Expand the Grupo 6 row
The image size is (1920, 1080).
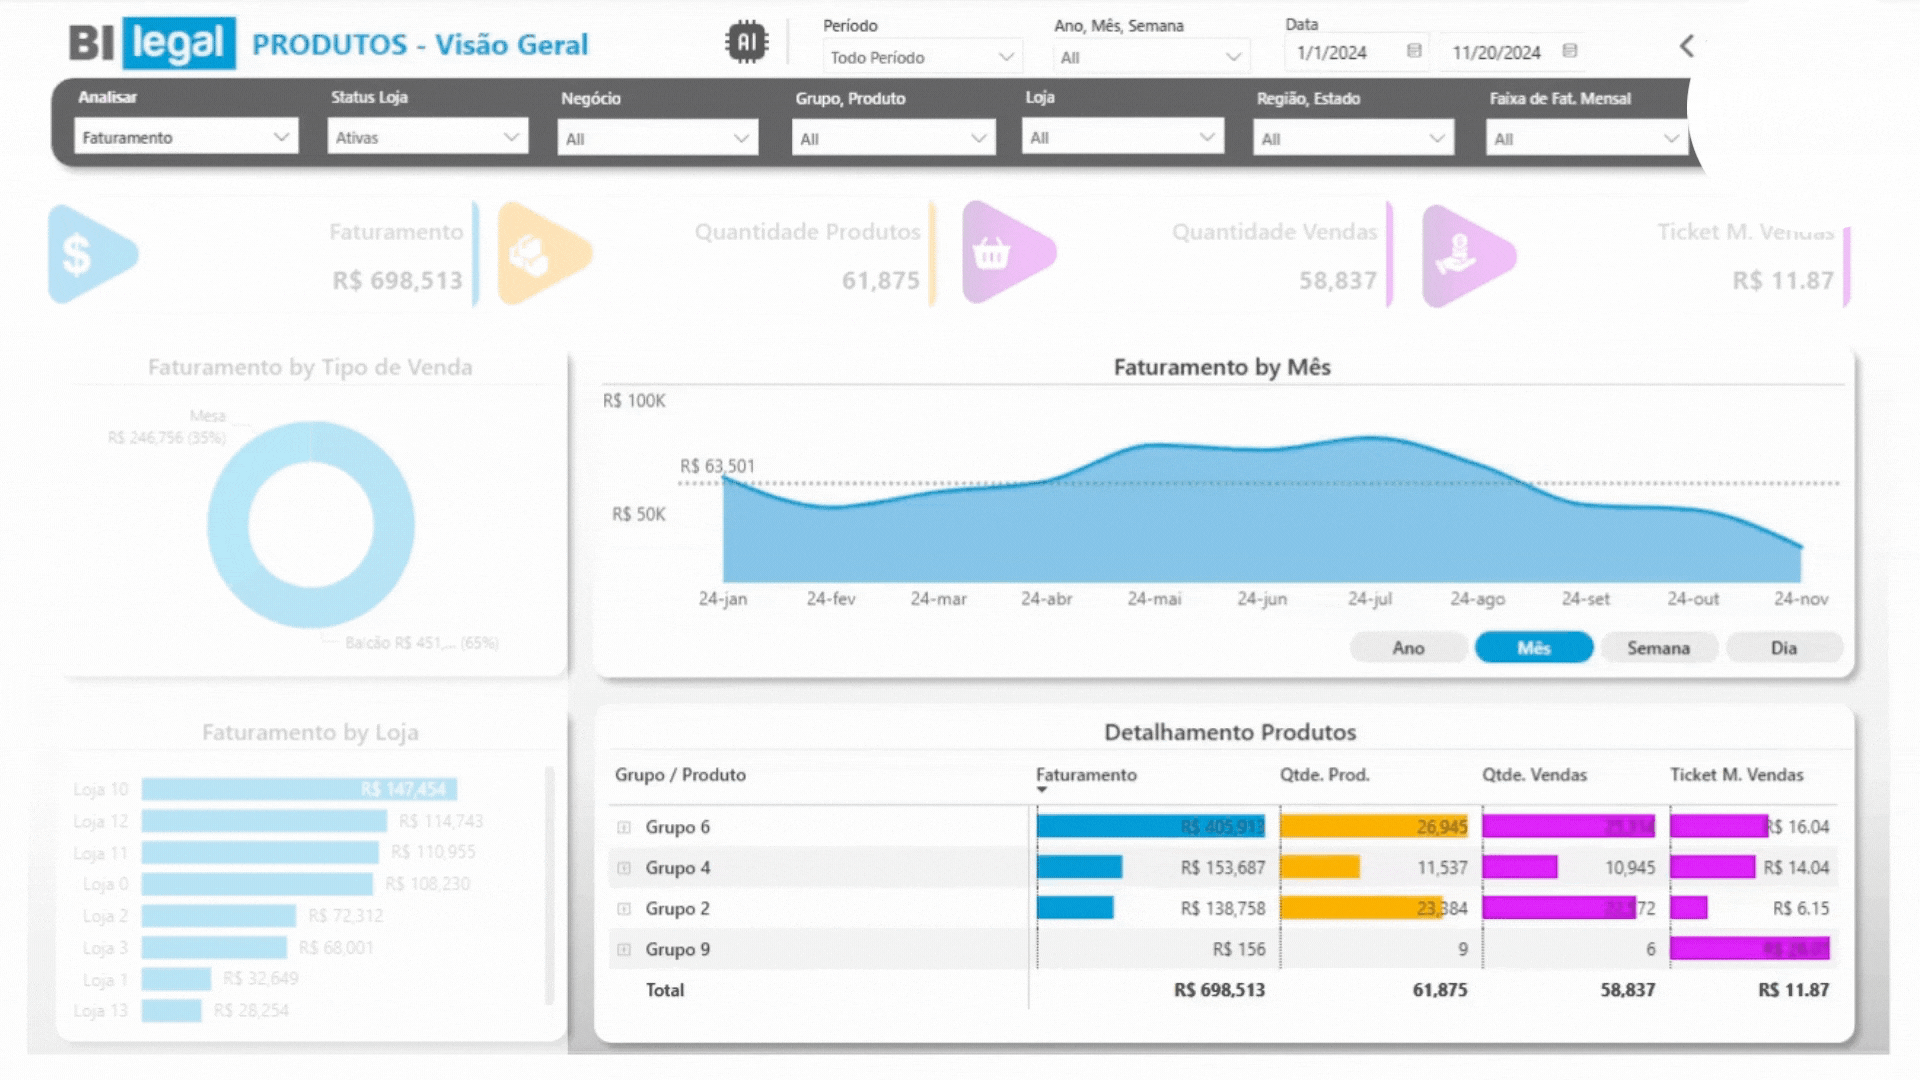[x=624, y=827]
